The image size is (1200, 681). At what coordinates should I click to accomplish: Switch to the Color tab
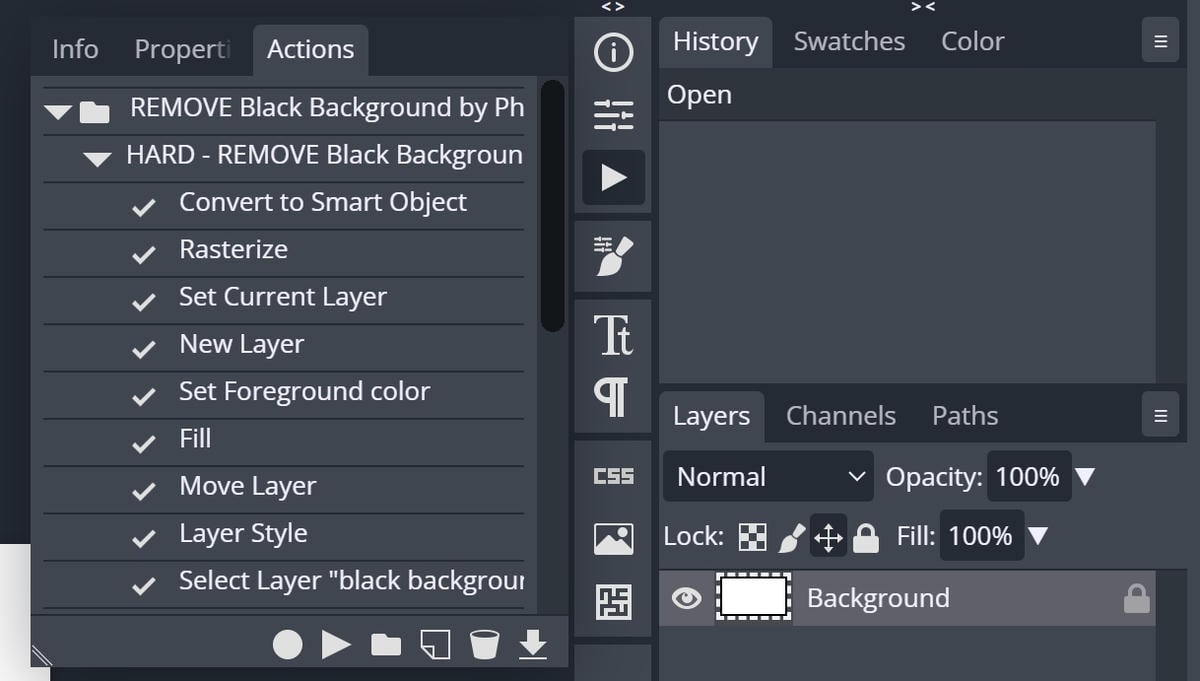pyautogui.click(x=972, y=42)
